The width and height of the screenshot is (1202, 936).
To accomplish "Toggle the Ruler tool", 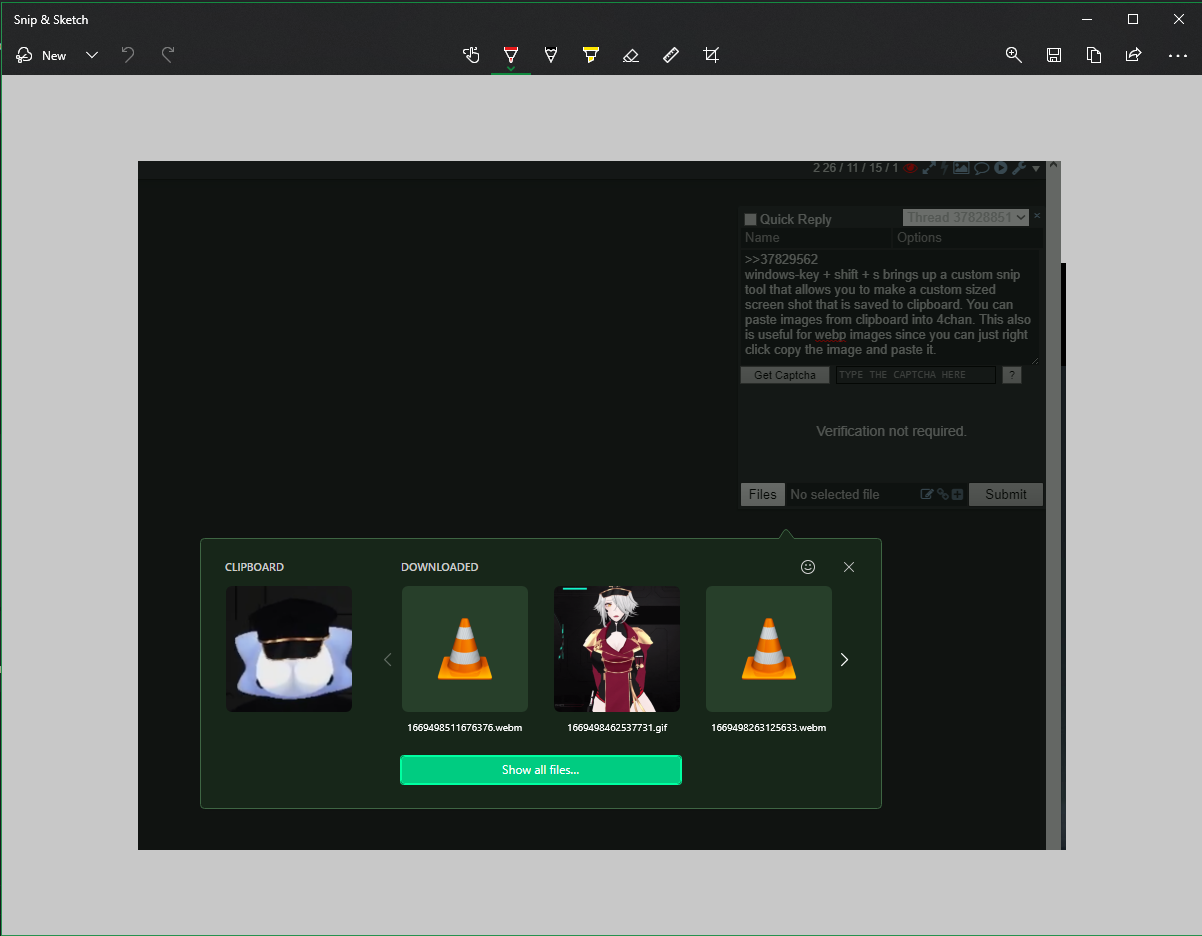I will (x=671, y=55).
